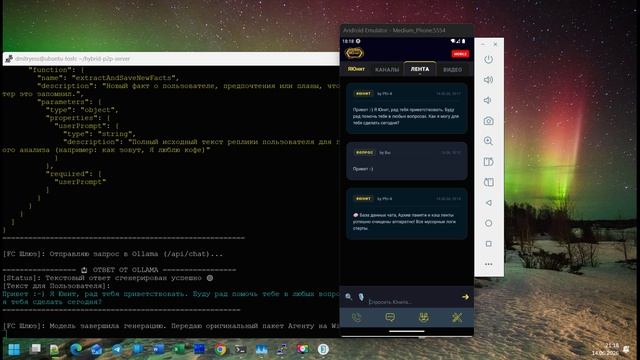
Task: Tap the golden app logo in the header
Action: 354,53
